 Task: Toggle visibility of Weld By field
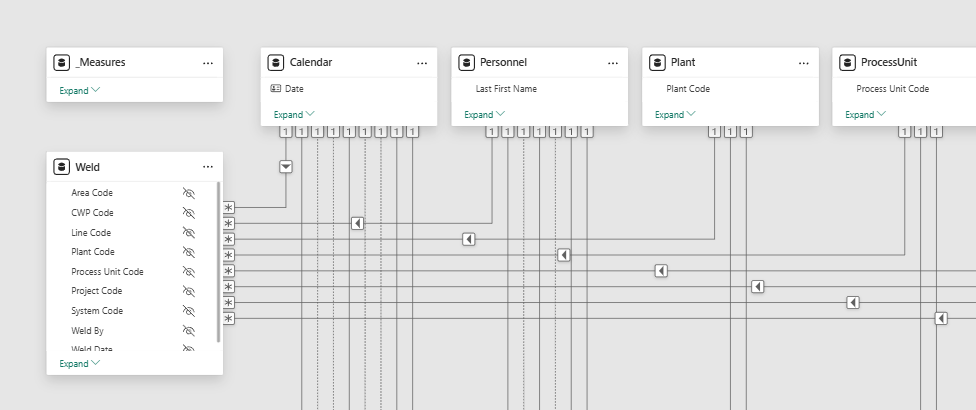[189, 330]
